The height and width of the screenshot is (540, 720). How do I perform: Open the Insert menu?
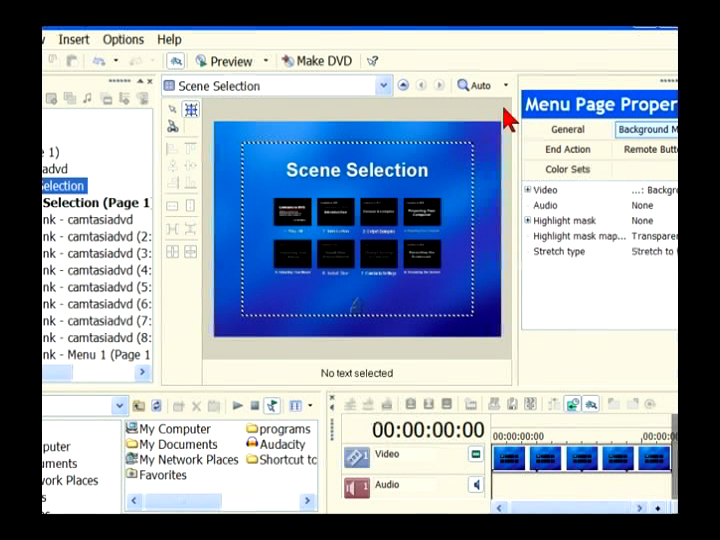click(x=74, y=39)
